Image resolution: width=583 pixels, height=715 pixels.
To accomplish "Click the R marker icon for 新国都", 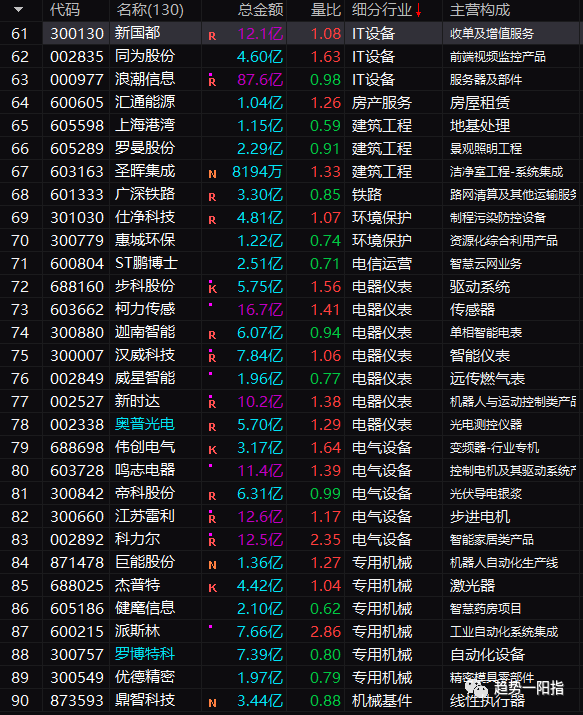I will point(212,36).
